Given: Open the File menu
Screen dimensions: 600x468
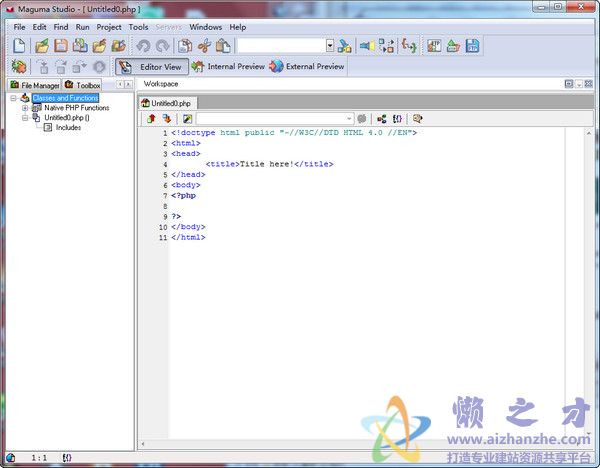Looking at the screenshot, I should [x=19, y=27].
